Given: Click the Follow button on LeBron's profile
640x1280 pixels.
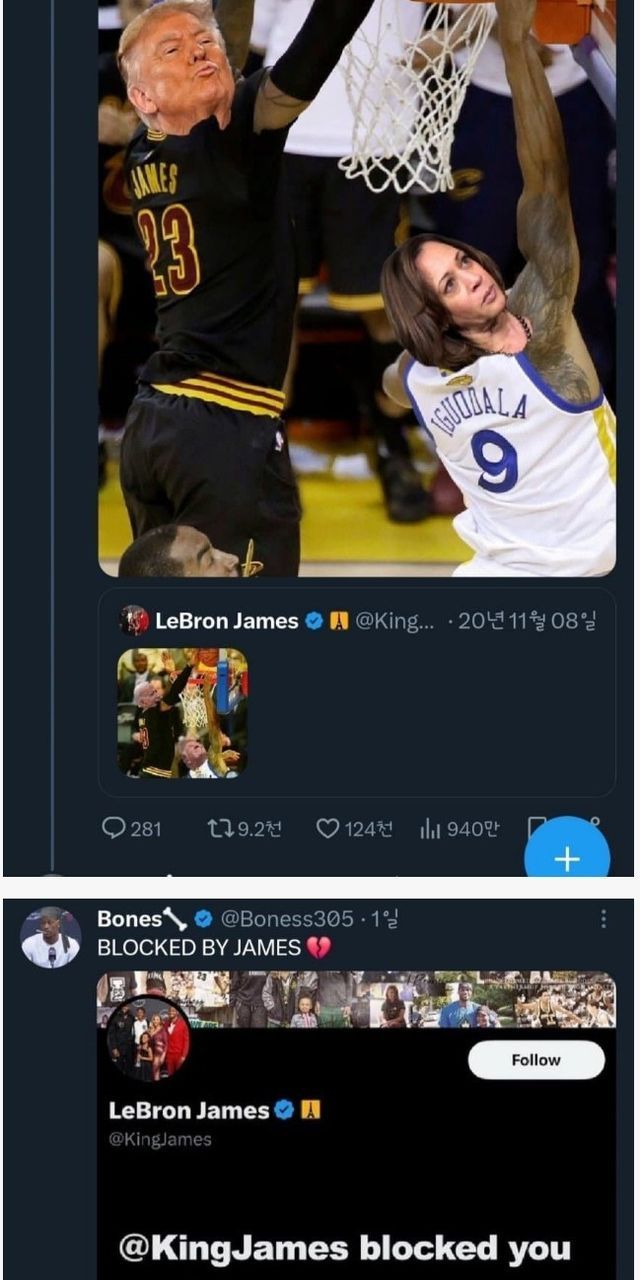Looking at the screenshot, I should [536, 1060].
